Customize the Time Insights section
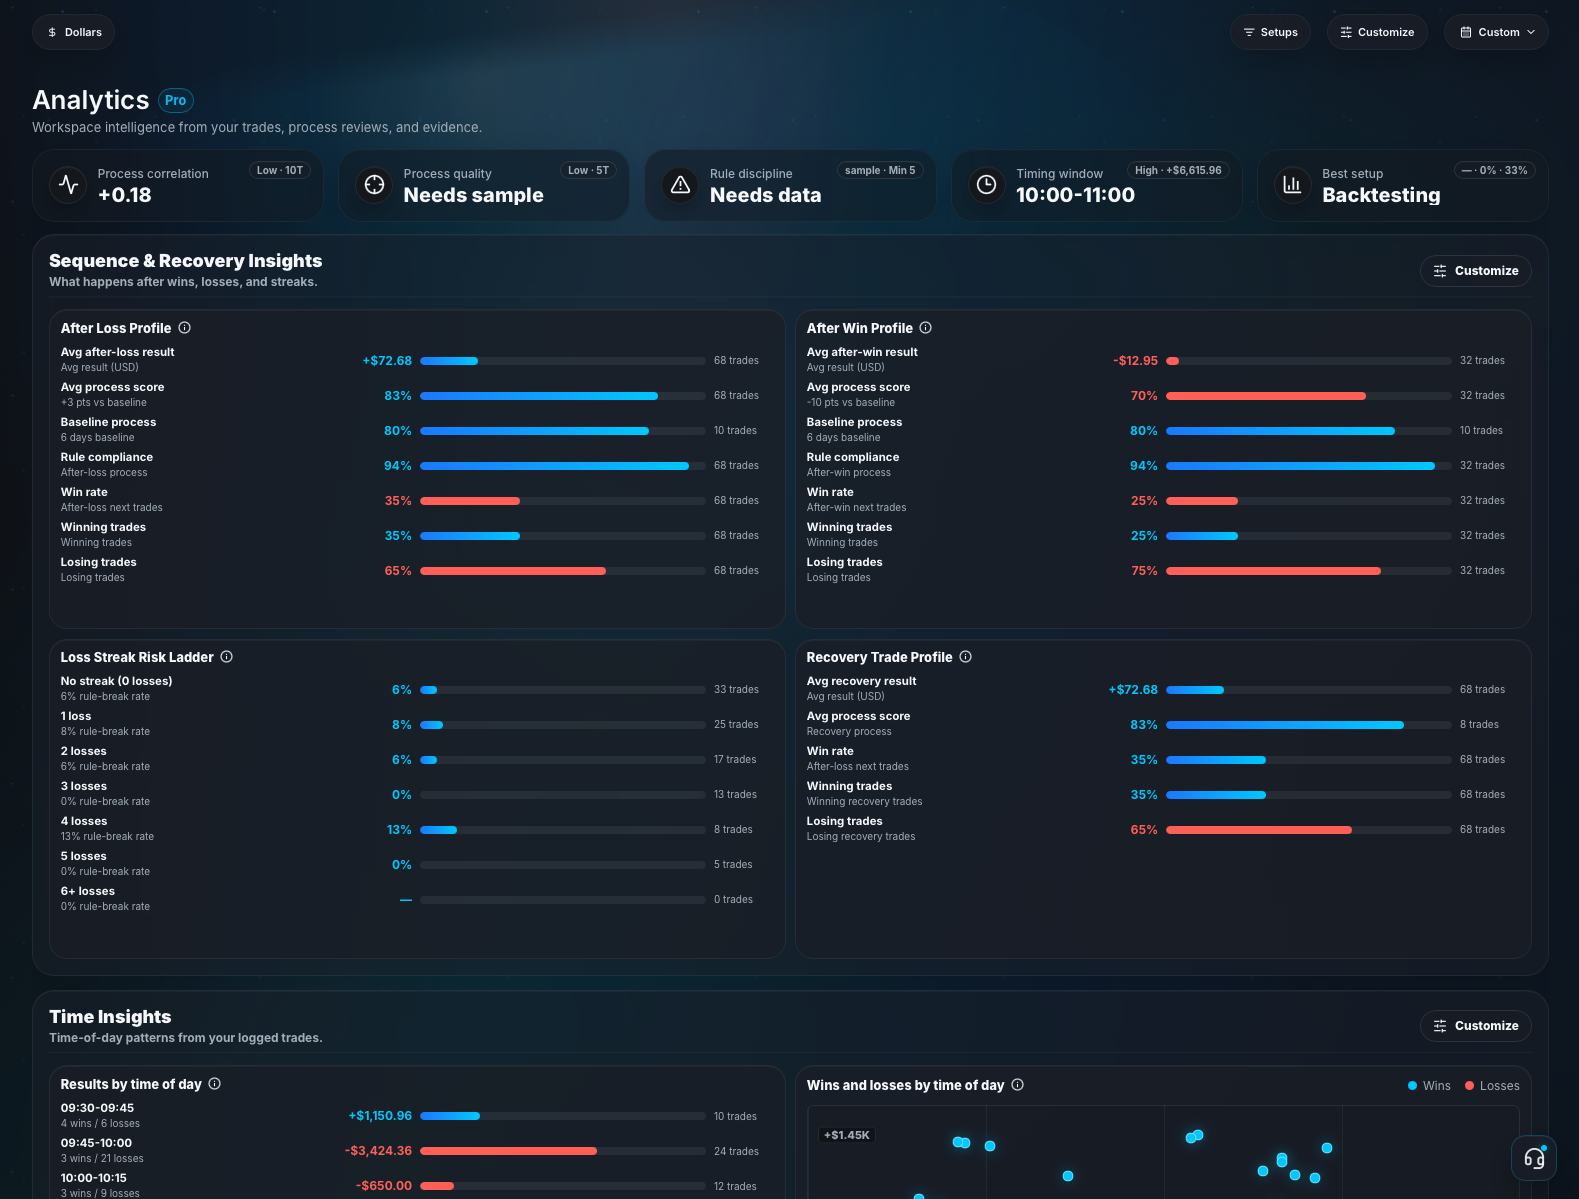 coord(1476,1026)
